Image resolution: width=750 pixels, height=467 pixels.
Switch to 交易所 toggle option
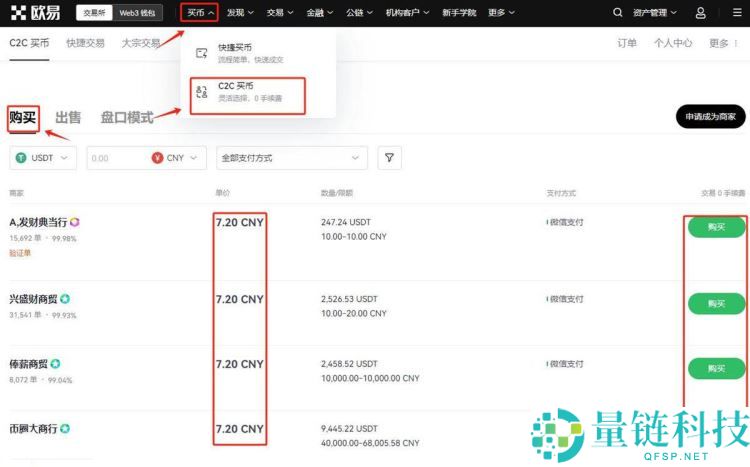(94, 13)
